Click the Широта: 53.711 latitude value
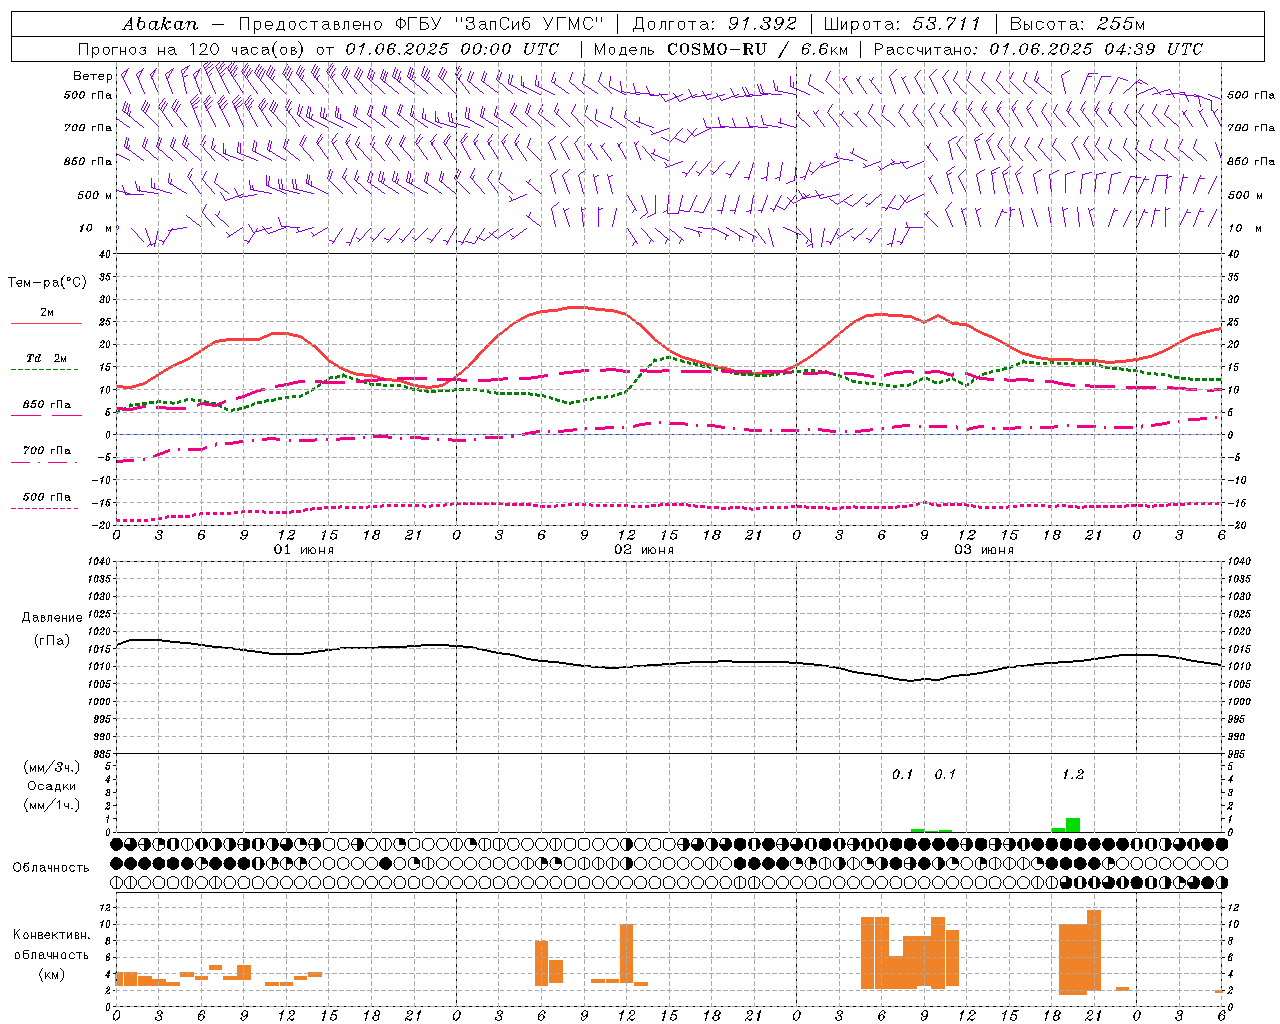 click(902, 24)
